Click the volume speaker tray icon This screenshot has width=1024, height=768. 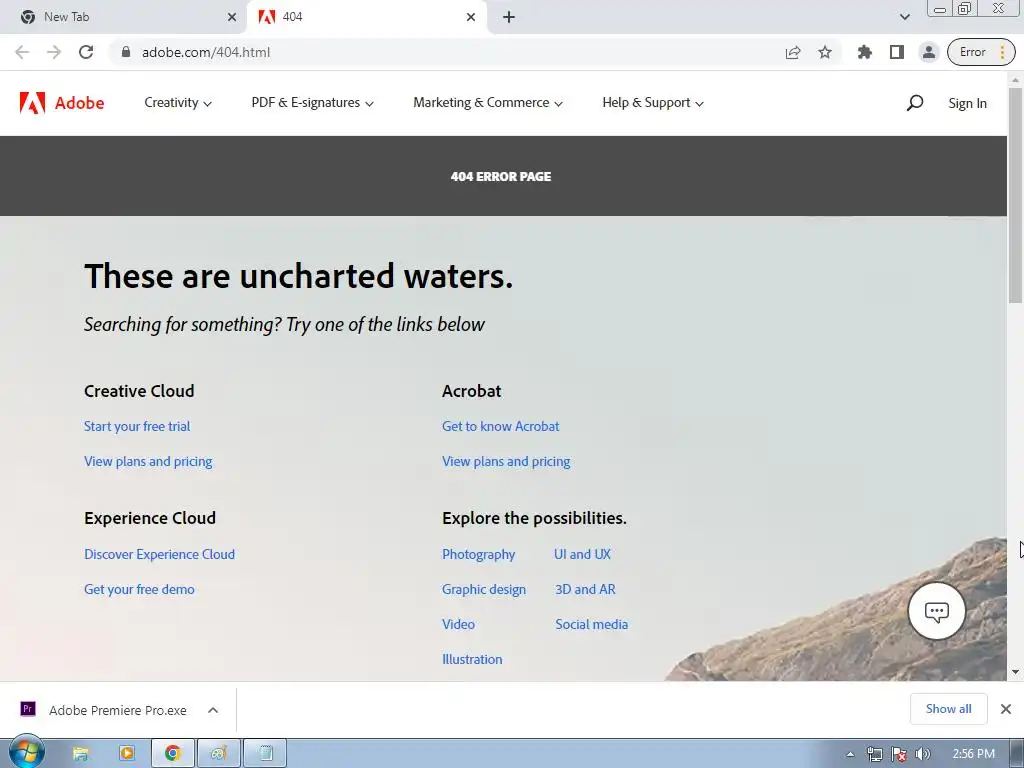(923, 754)
